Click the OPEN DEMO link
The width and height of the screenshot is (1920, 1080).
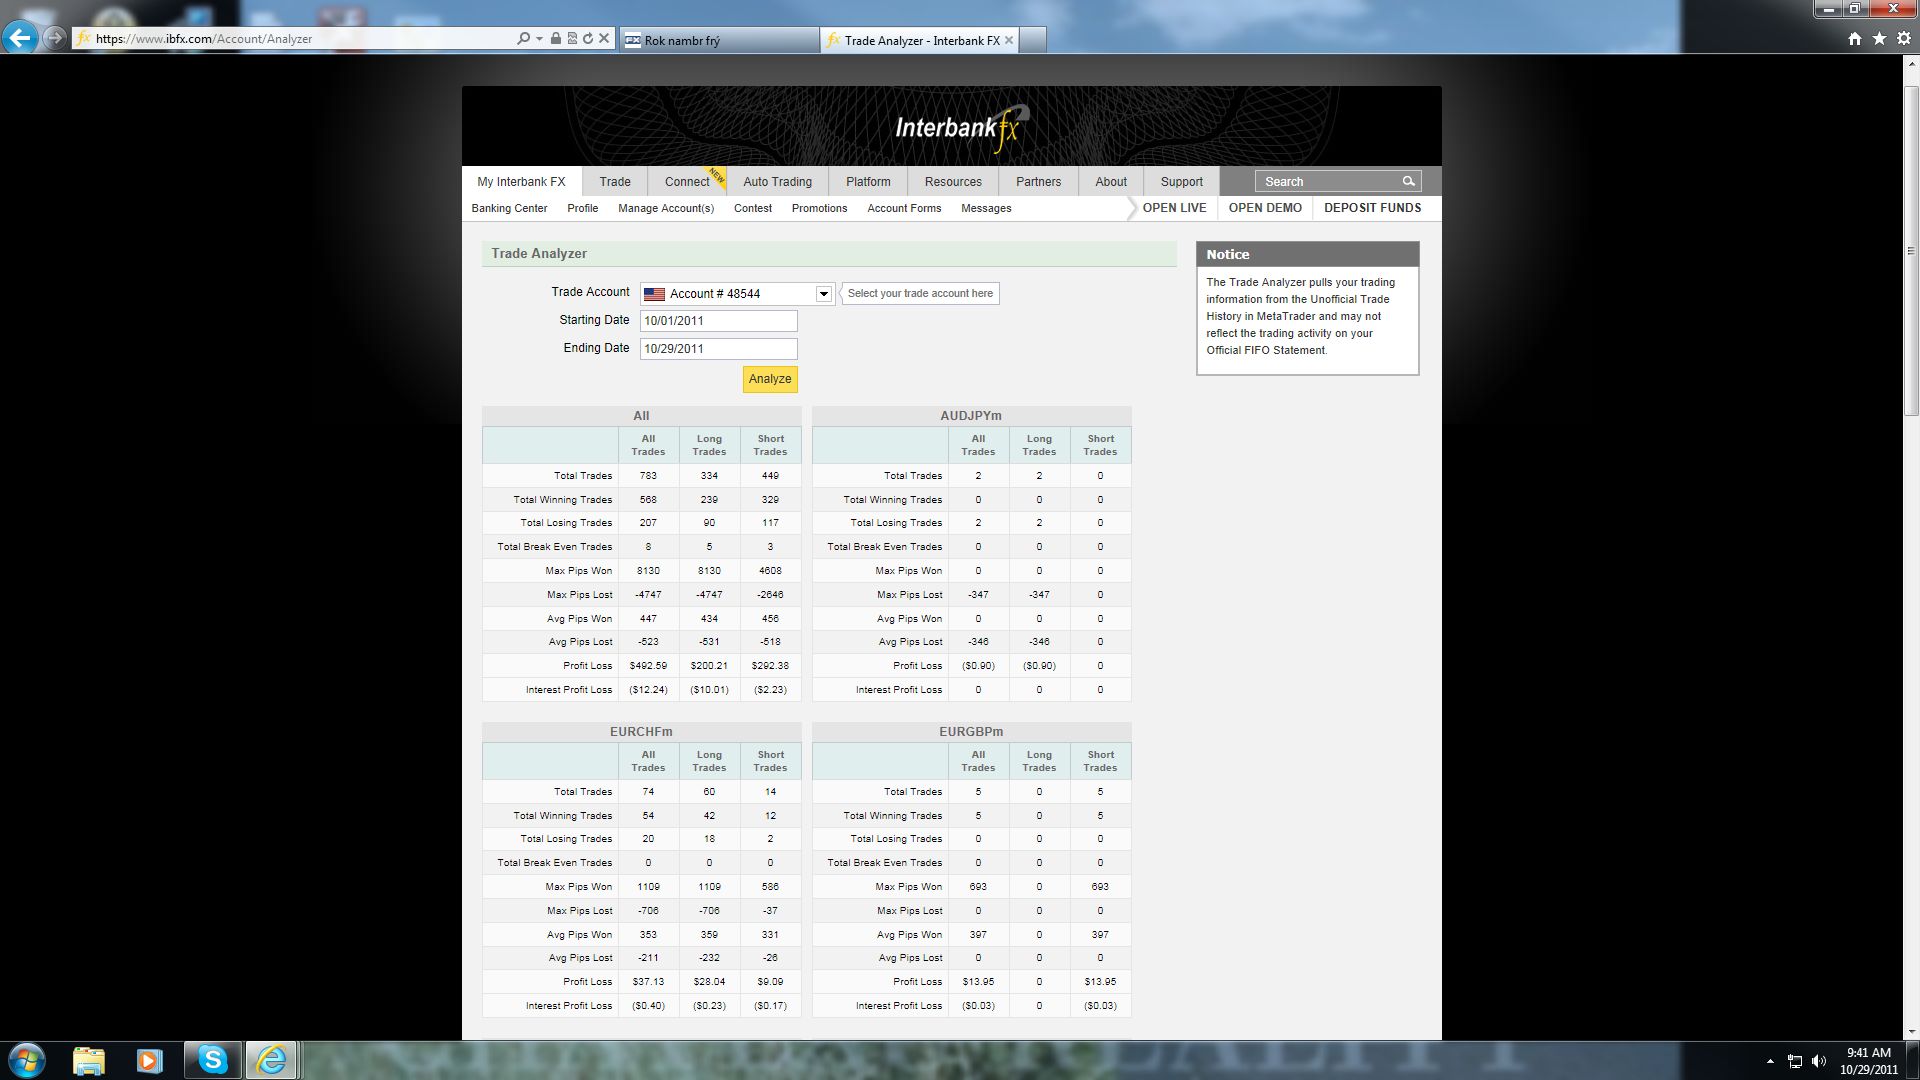1265,208
